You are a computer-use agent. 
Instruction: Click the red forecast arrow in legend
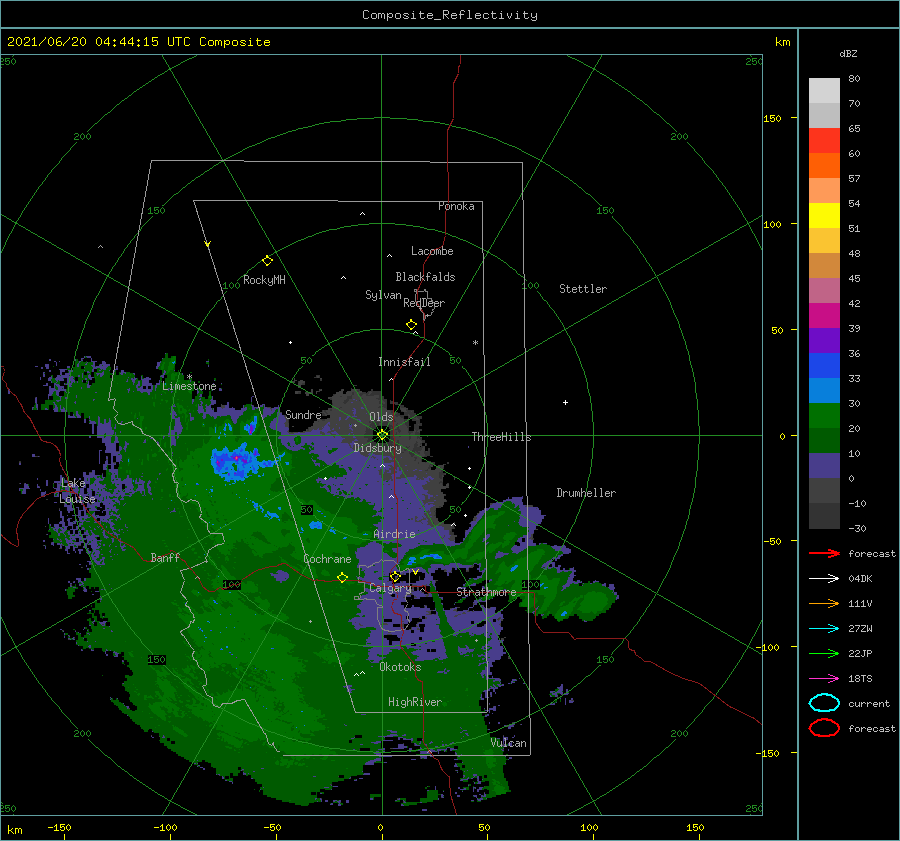tap(824, 553)
